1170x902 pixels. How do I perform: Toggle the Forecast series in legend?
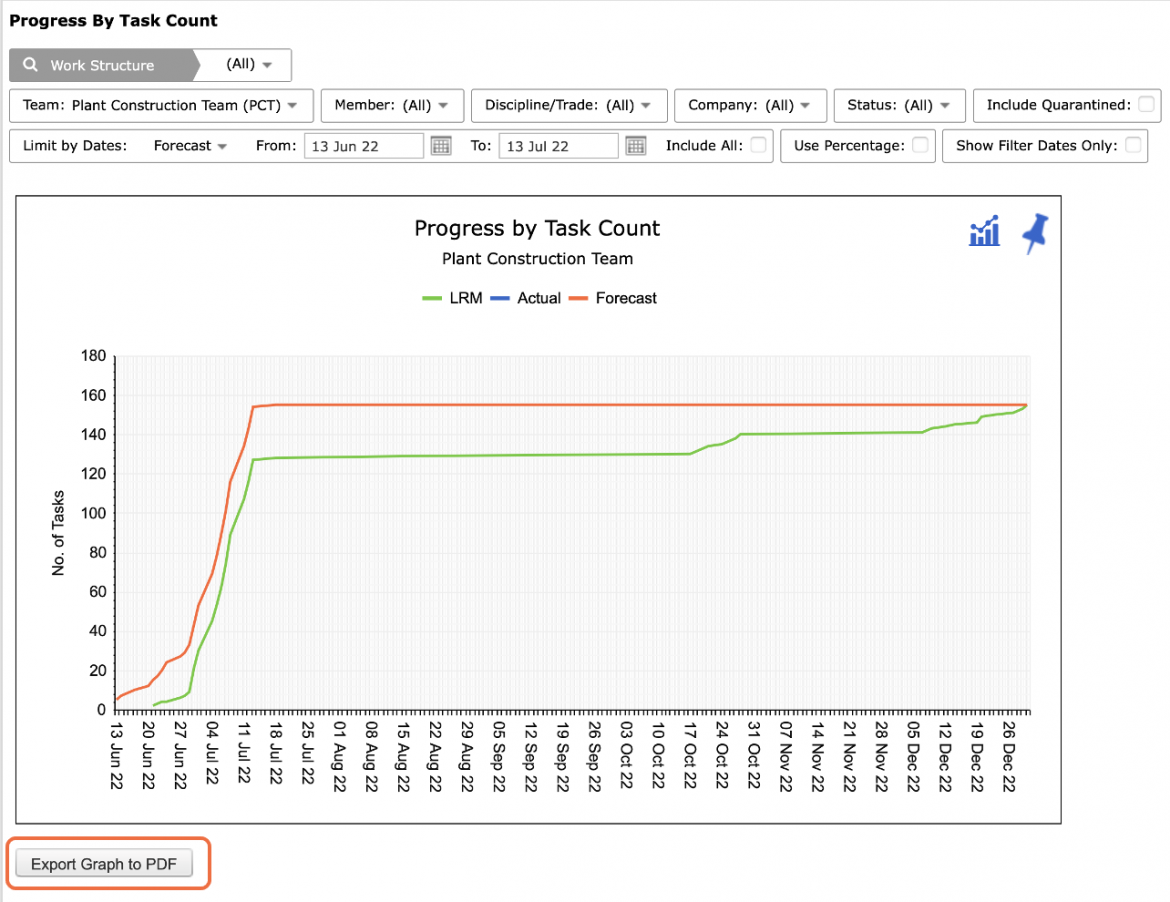[613, 298]
